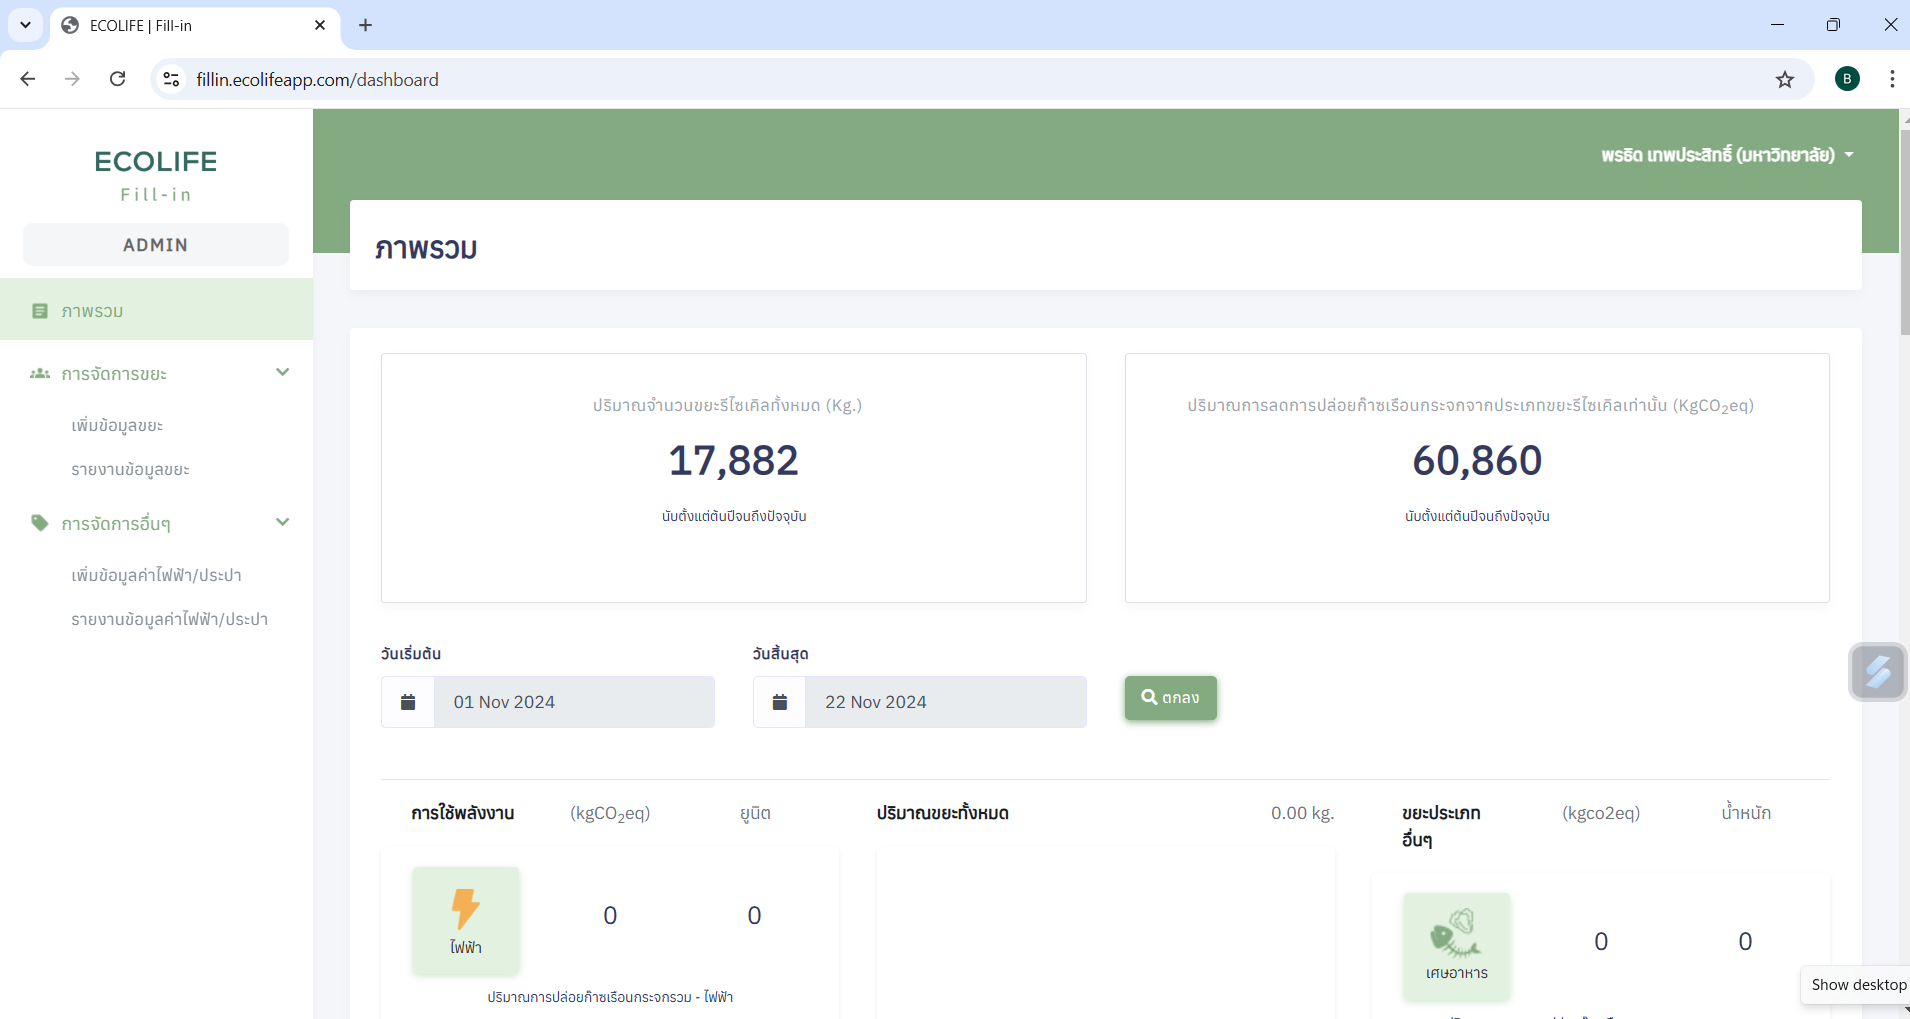Image resolution: width=1910 pixels, height=1019 pixels.
Task: Open the floating widget on right edge
Action: (1877, 671)
